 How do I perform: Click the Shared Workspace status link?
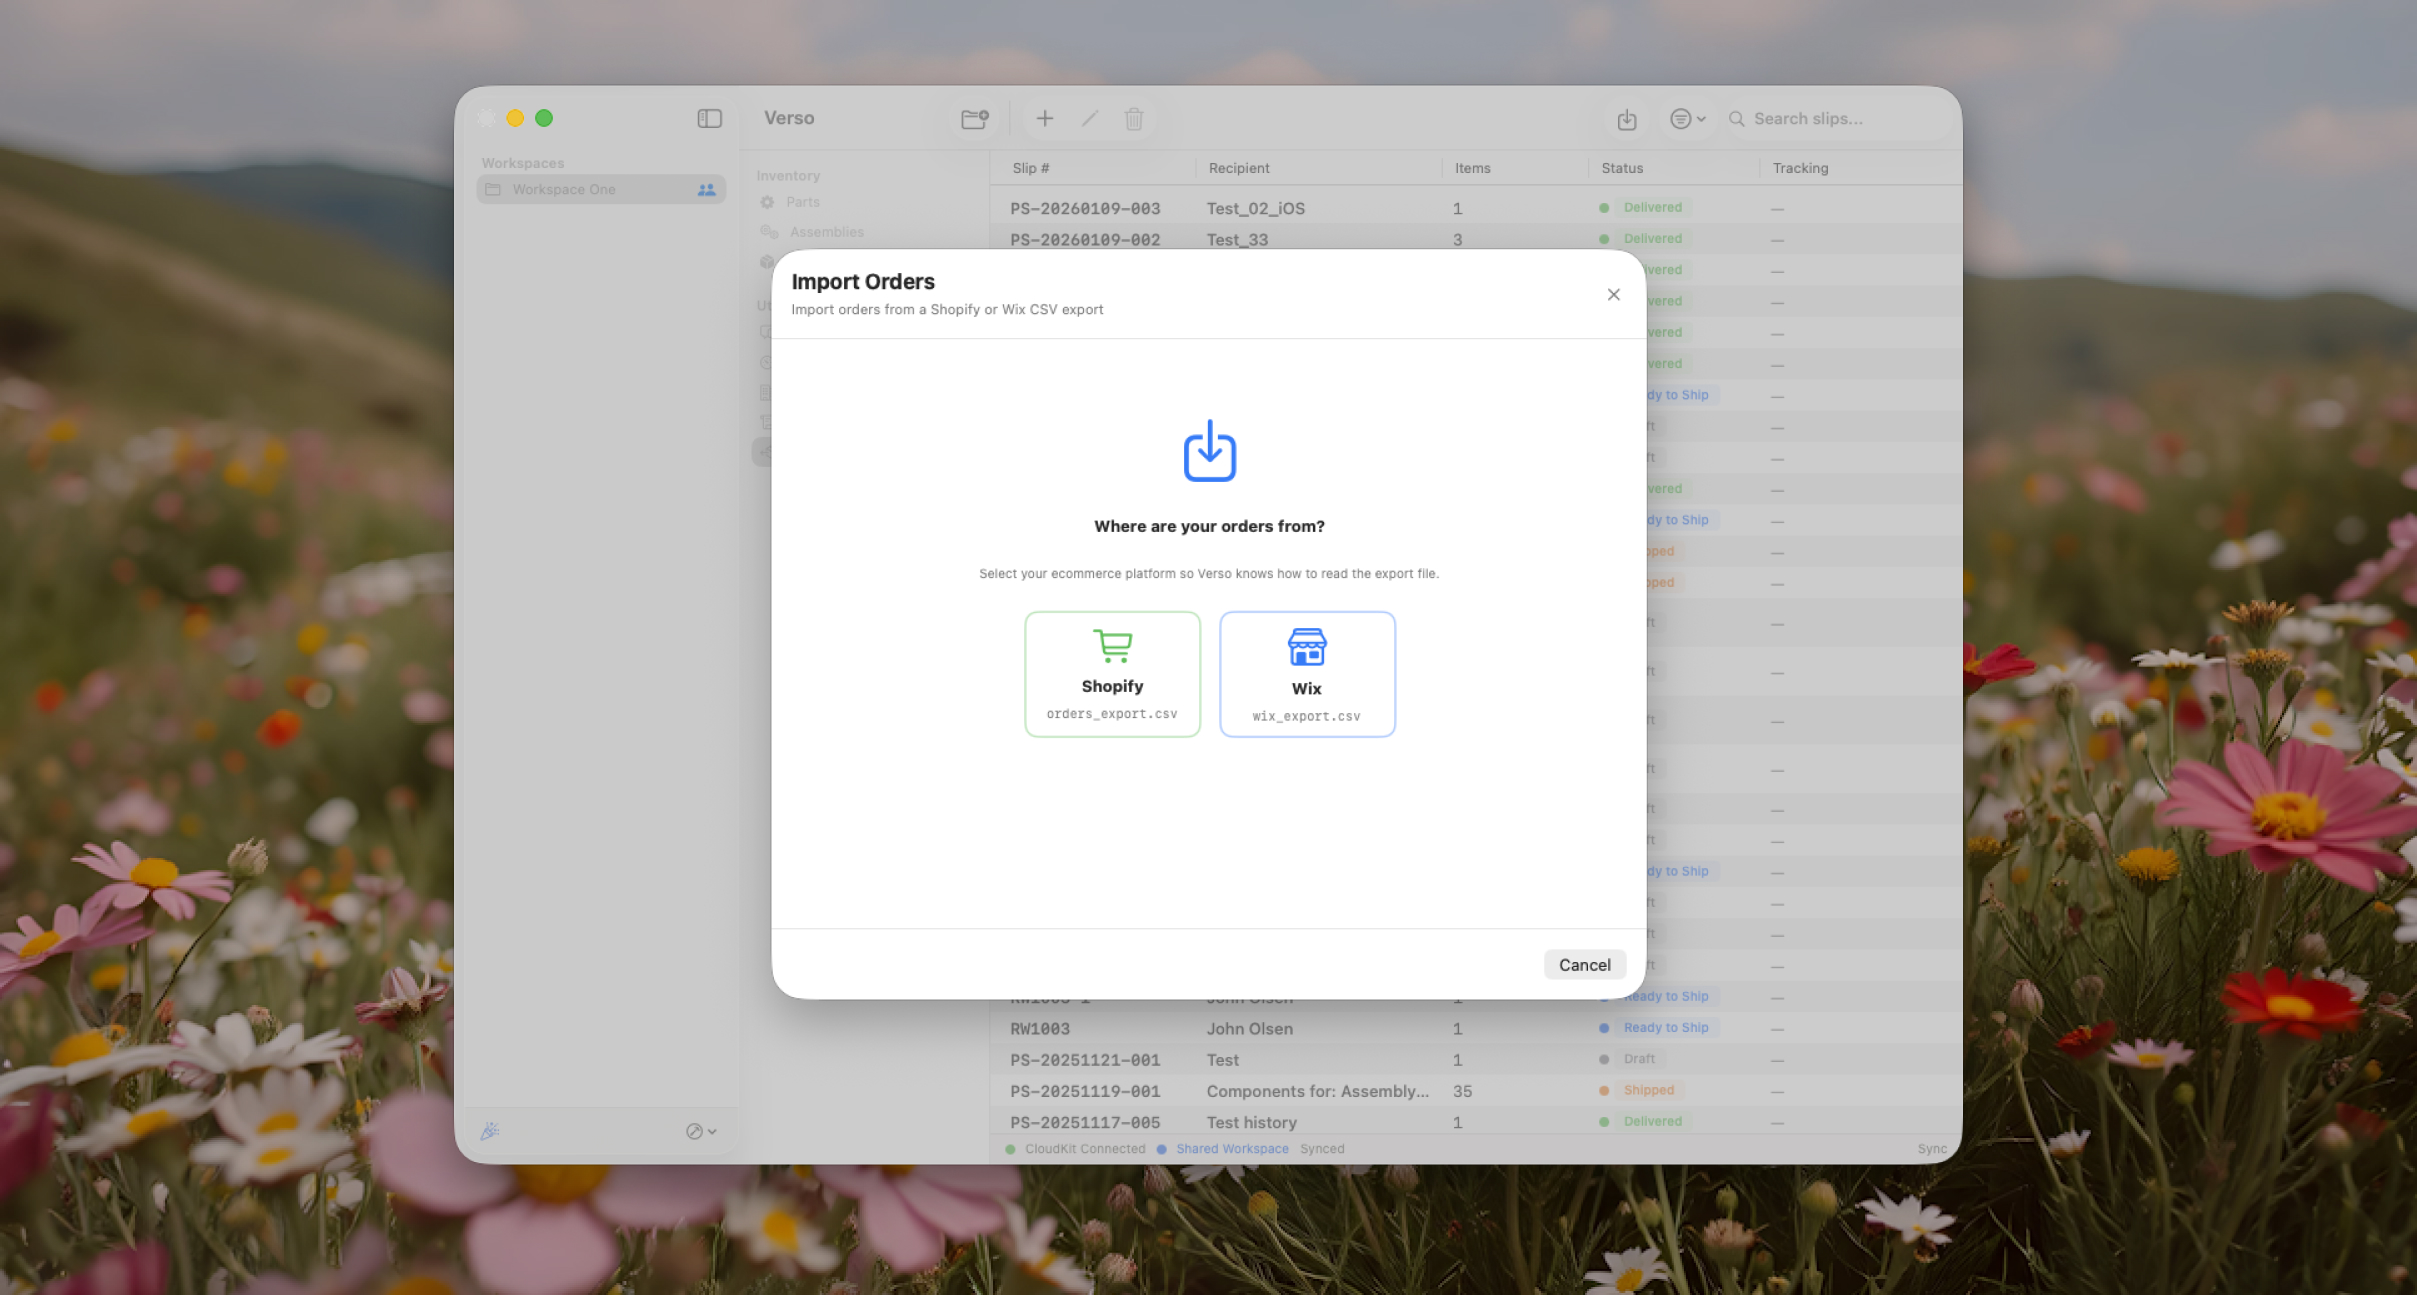1231,1148
